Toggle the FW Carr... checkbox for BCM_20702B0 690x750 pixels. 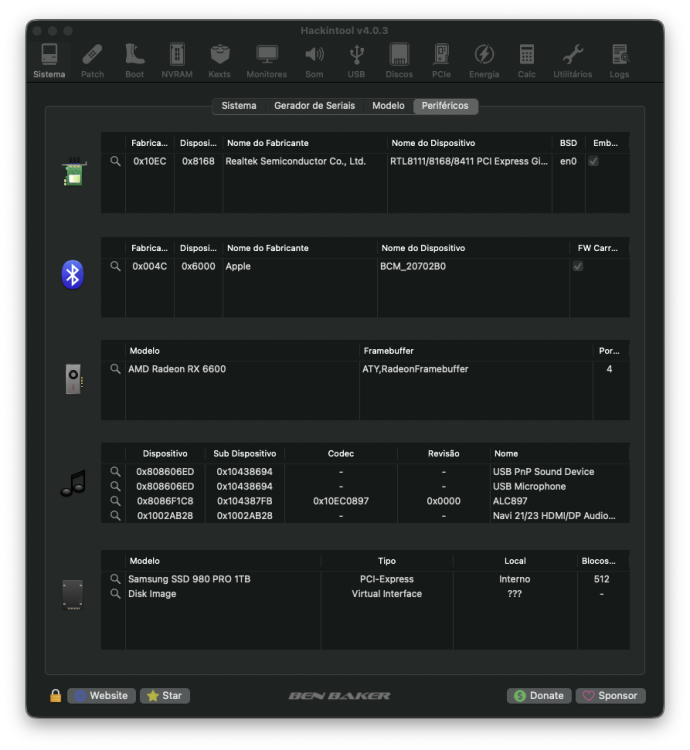[x=578, y=266]
